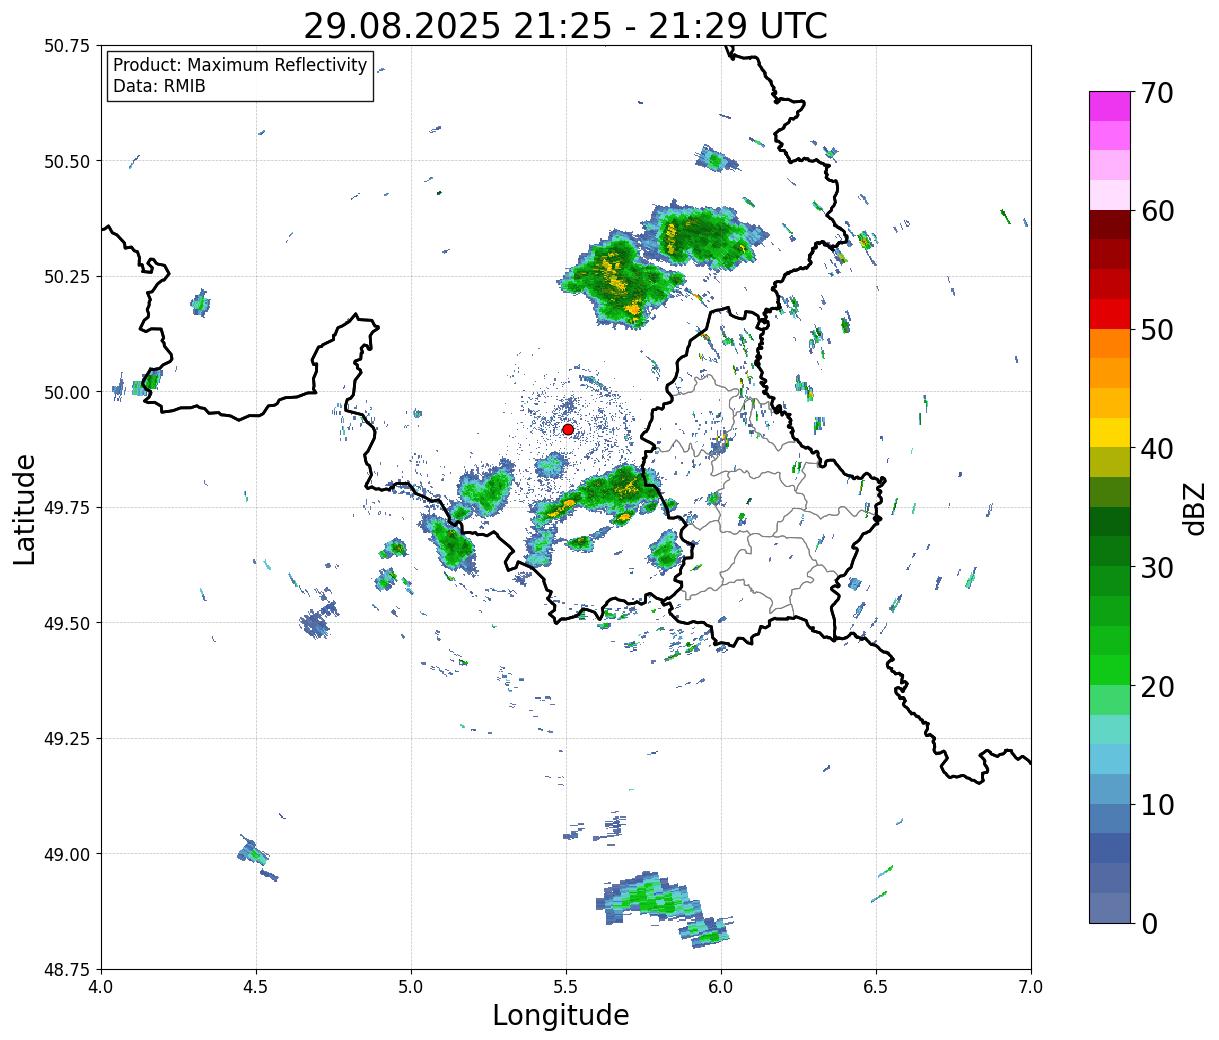Image resolution: width=1219 pixels, height=1040 pixels.
Task: Click the colorbar tick label 30
Action: (x=1156, y=568)
